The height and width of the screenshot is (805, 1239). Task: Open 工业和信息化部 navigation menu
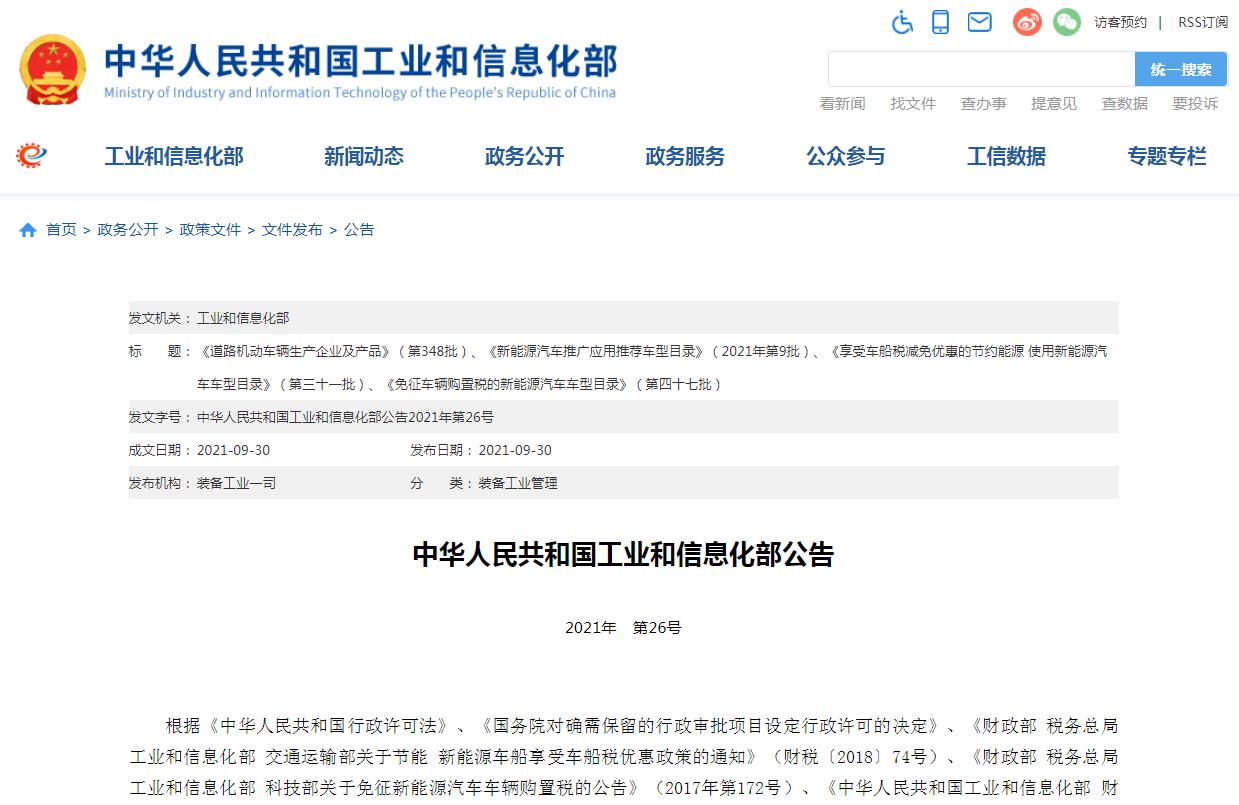tap(174, 156)
